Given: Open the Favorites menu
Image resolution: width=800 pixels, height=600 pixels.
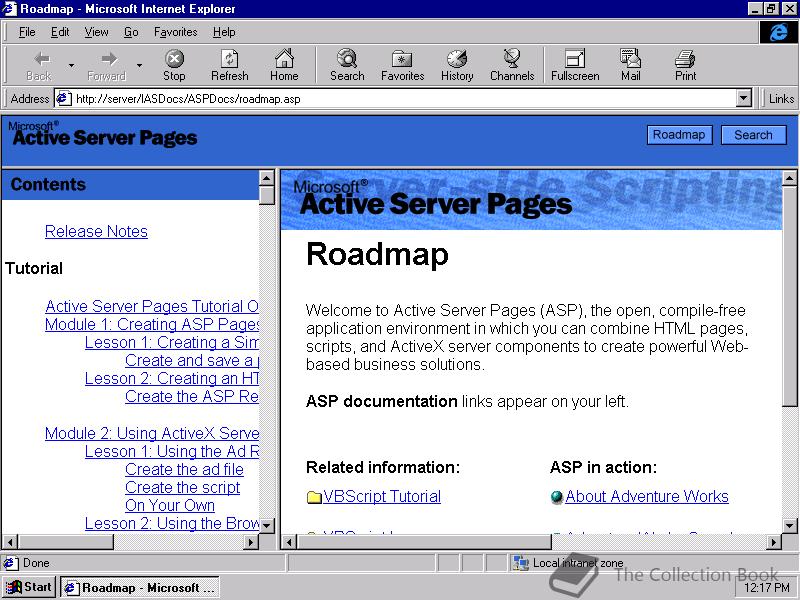Looking at the screenshot, I should (176, 32).
